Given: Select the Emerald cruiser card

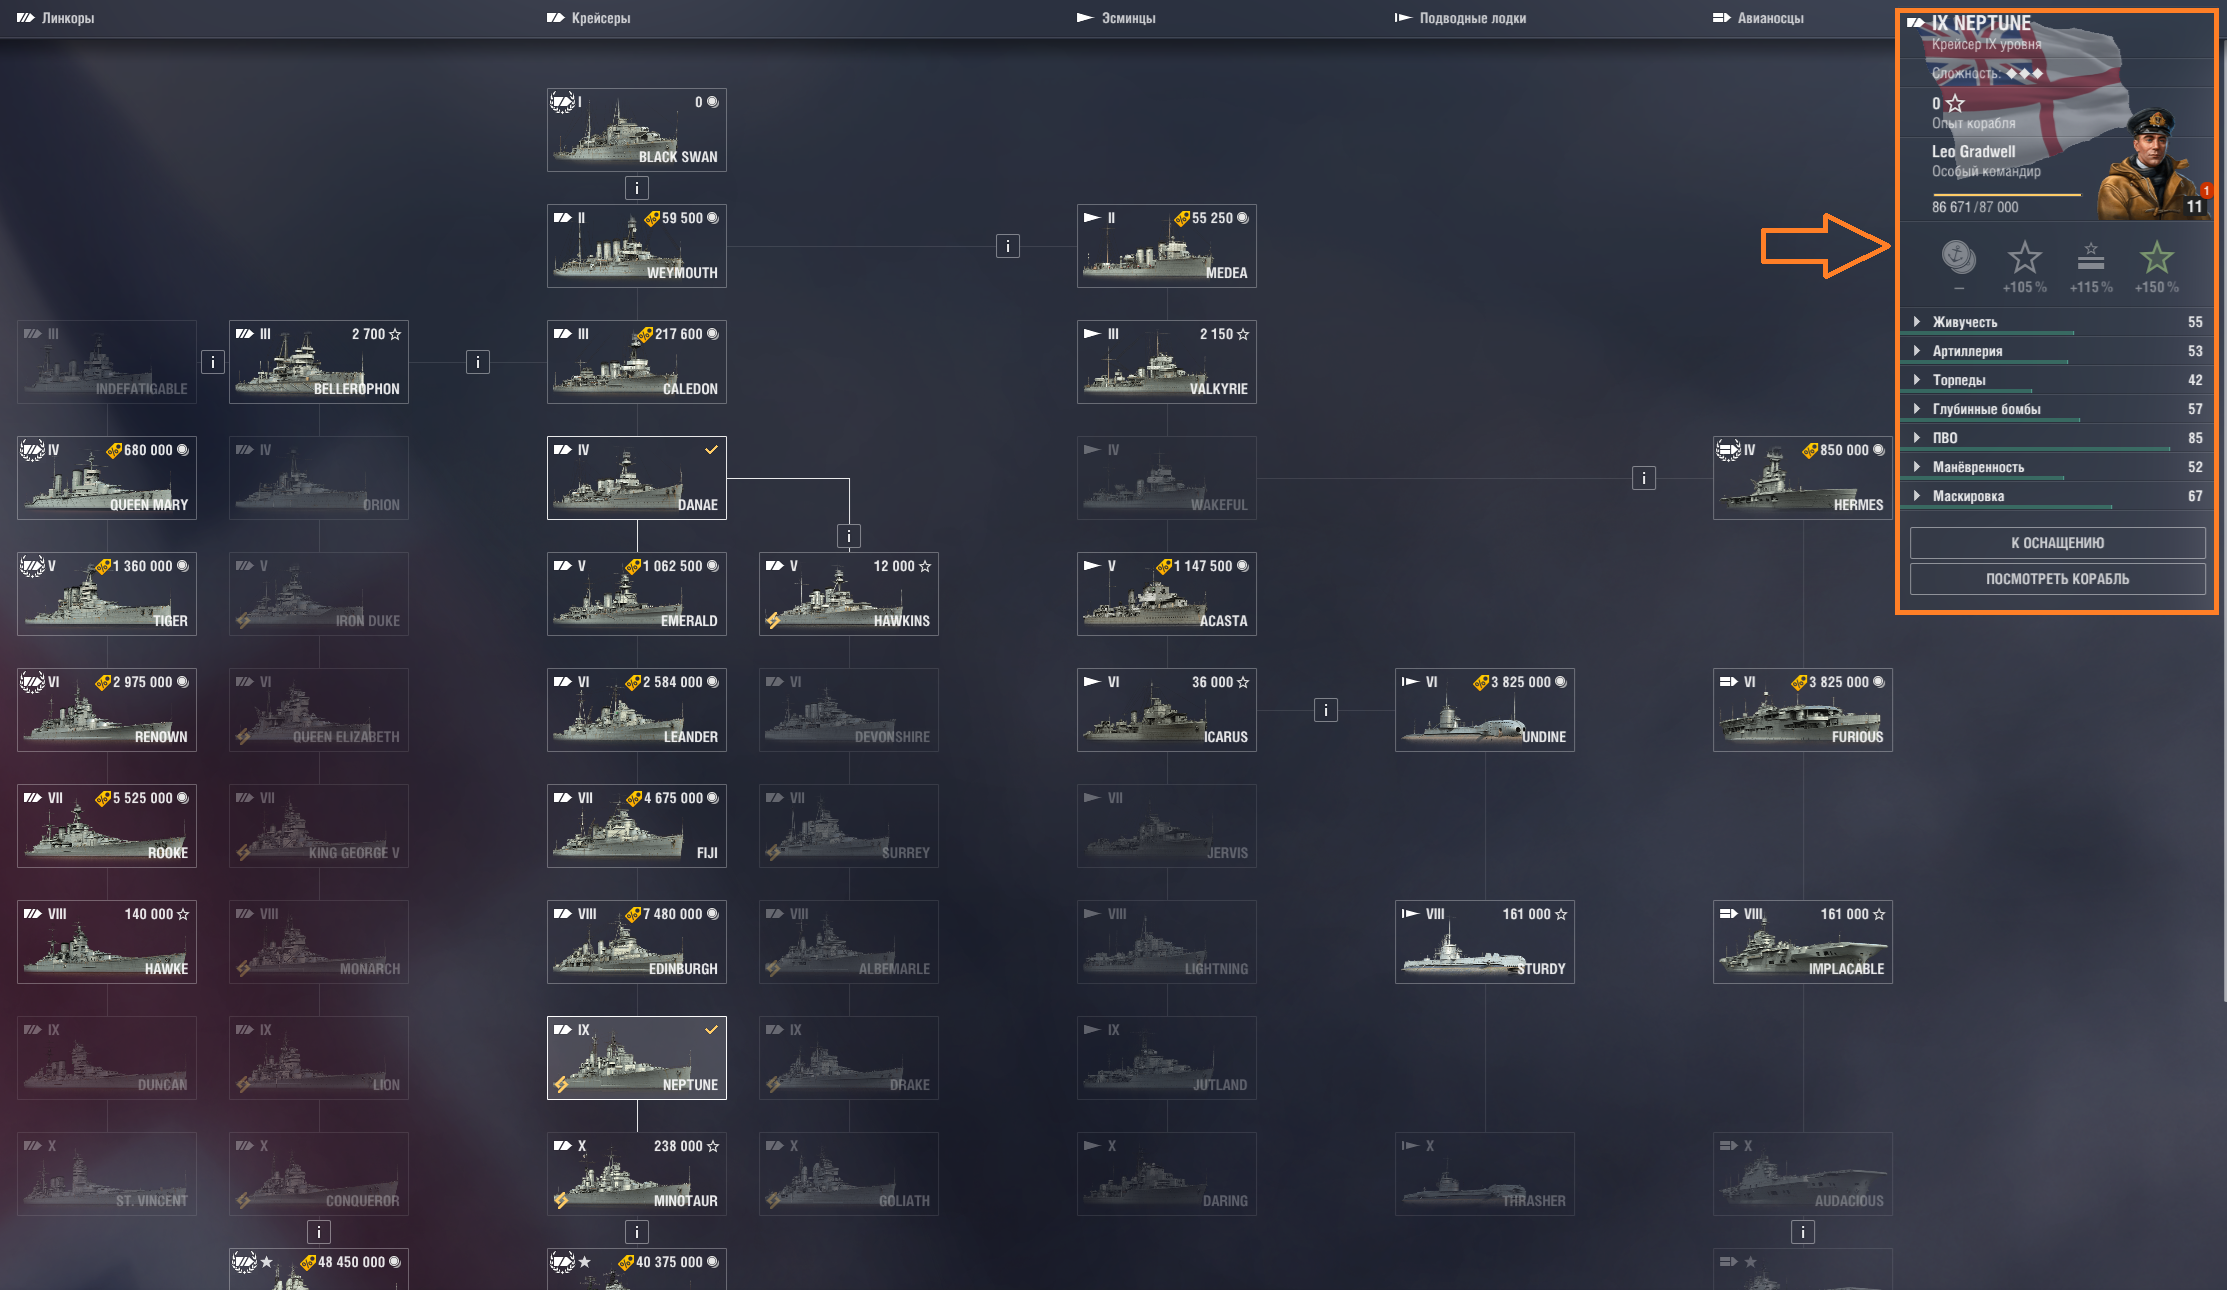Looking at the screenshot, I should (x=637, y=594).
